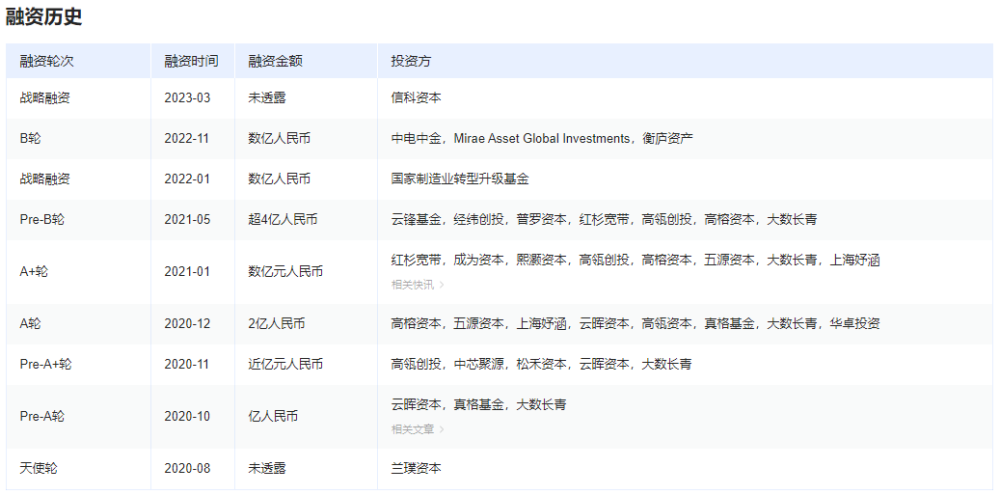Click the 数亿元人民币 amount

point(286,272)
